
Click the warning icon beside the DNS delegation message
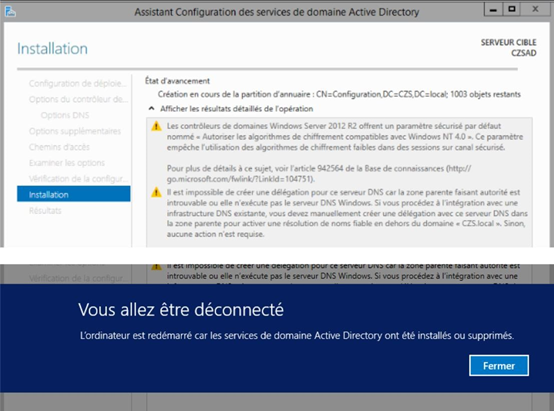click(x=156, y=193)
